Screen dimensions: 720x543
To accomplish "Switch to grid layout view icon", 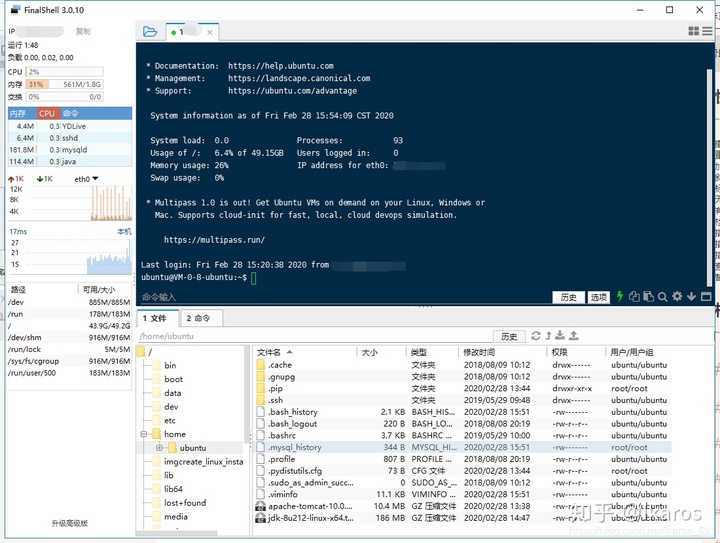I will [x=693, y=31].
